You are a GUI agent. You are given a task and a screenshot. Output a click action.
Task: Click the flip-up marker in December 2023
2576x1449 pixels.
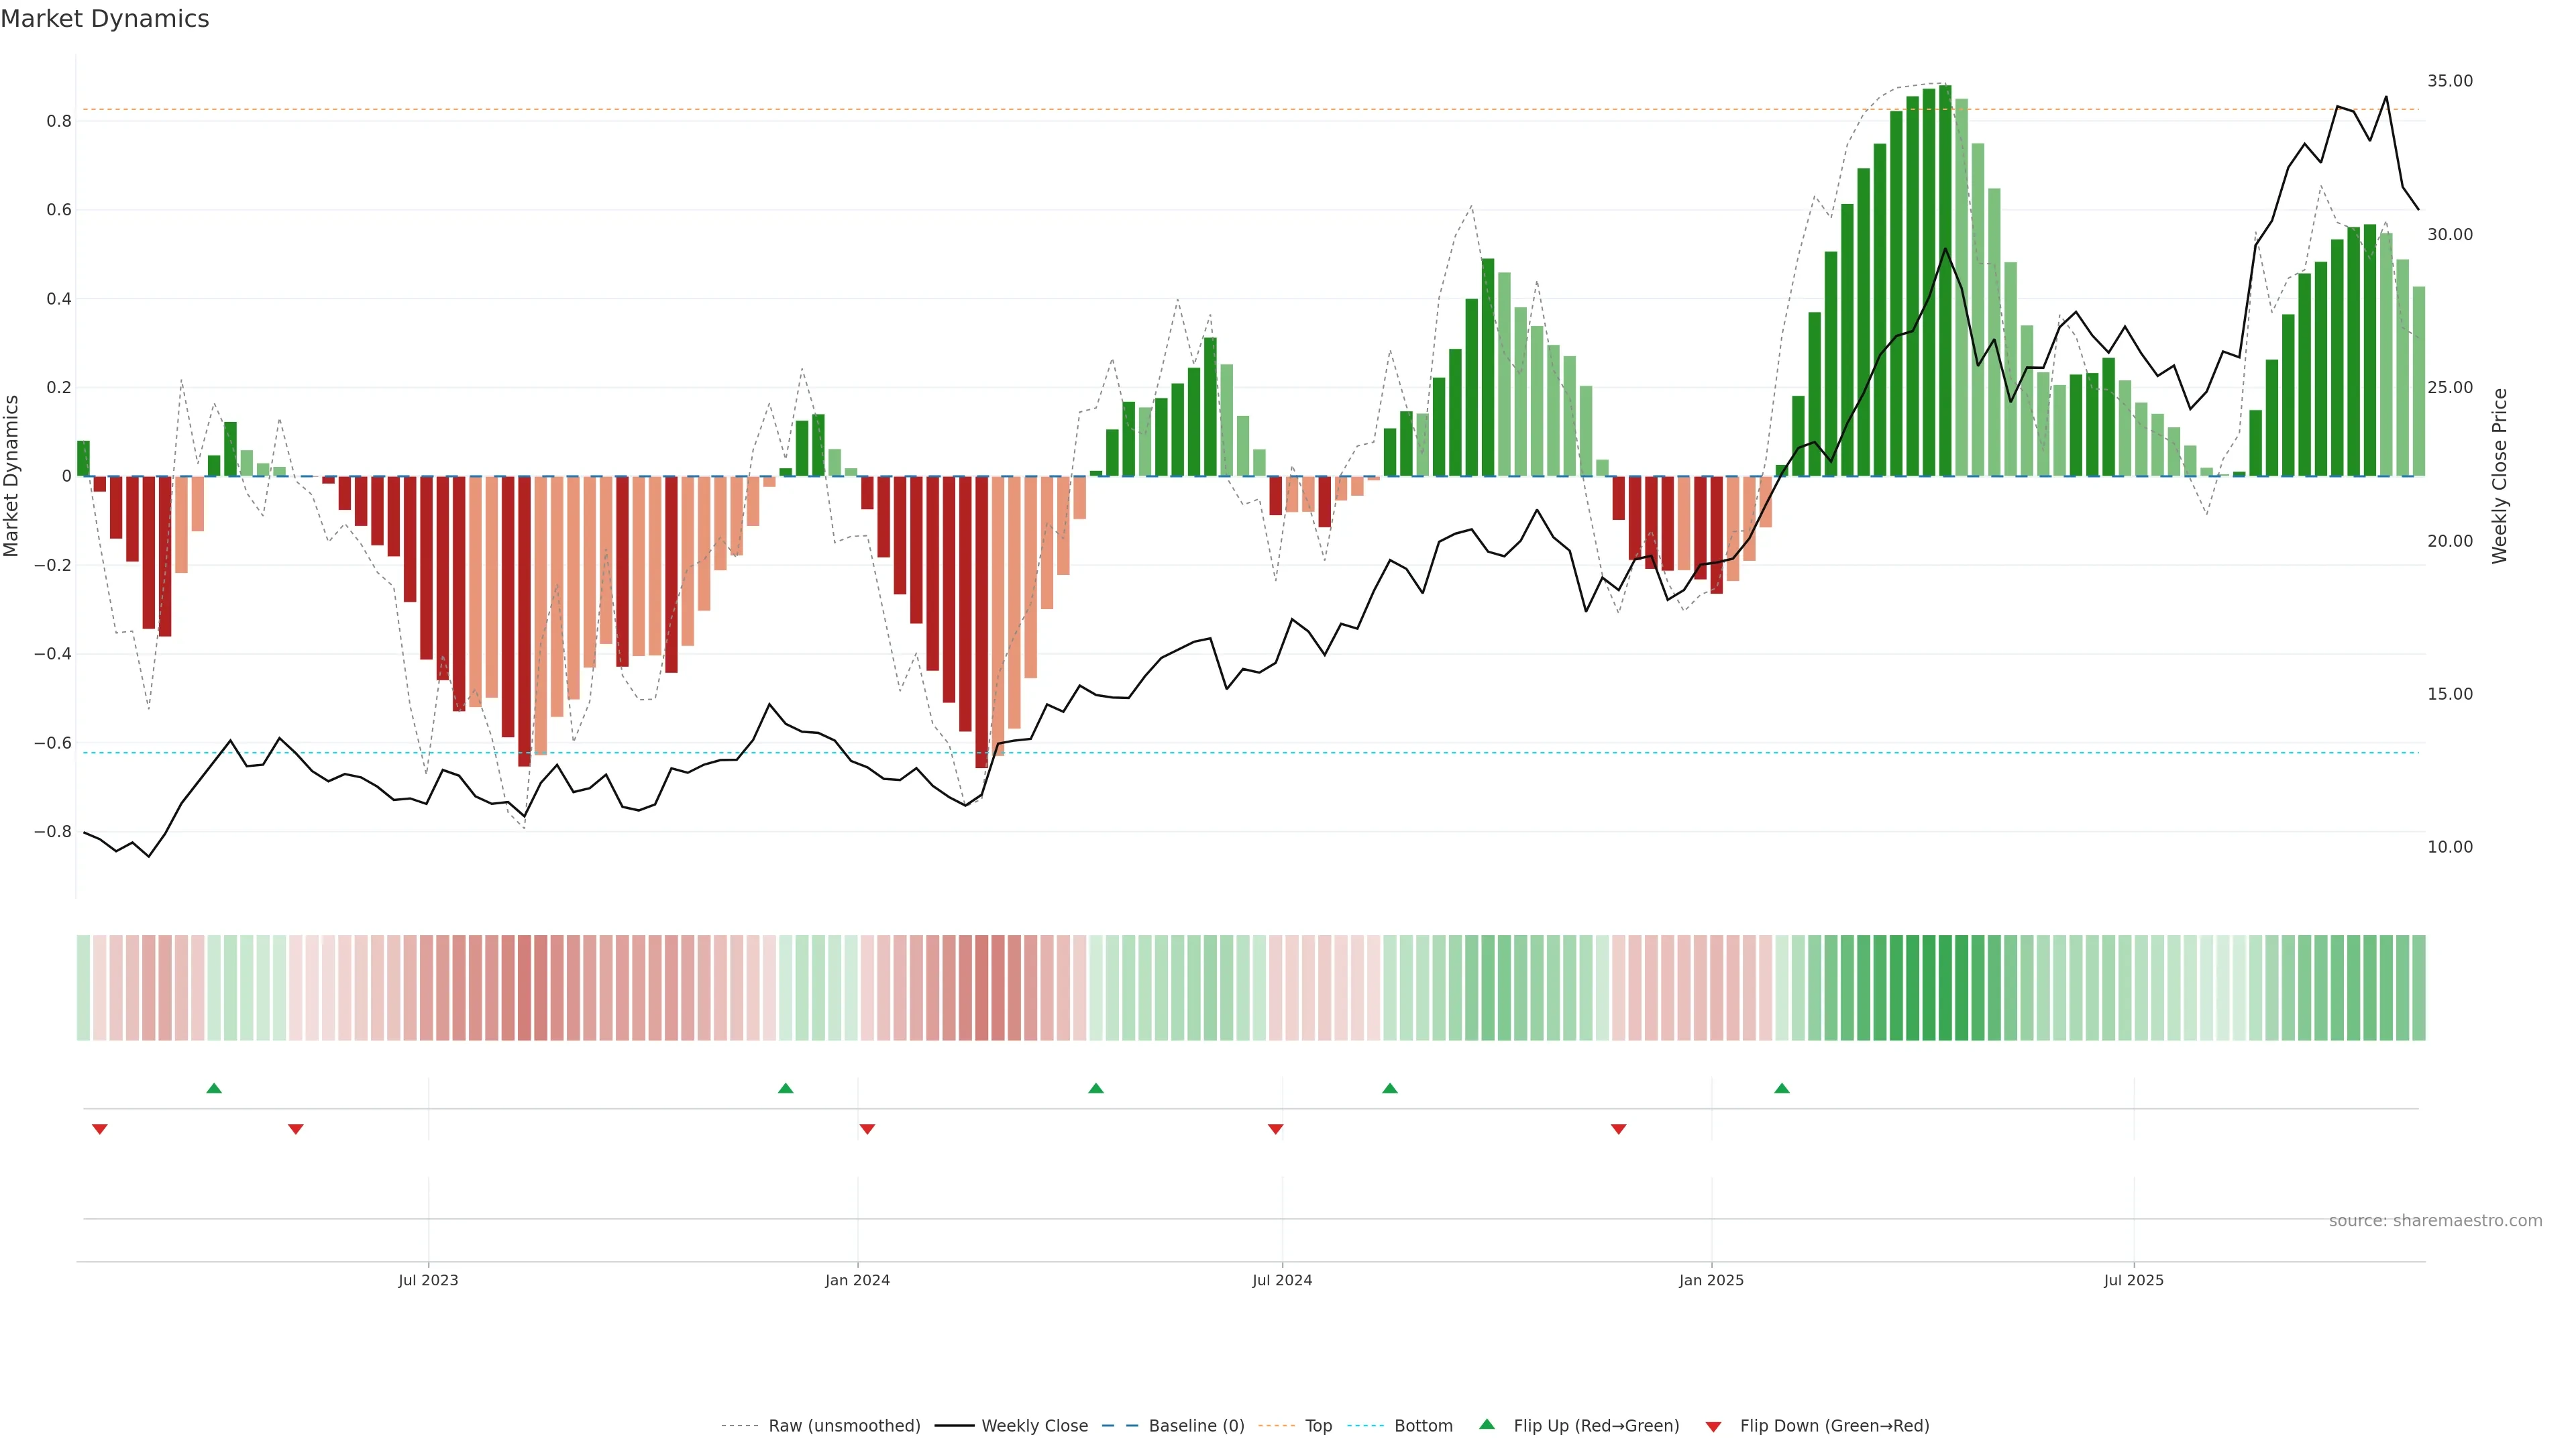(x=785, y=1088)
